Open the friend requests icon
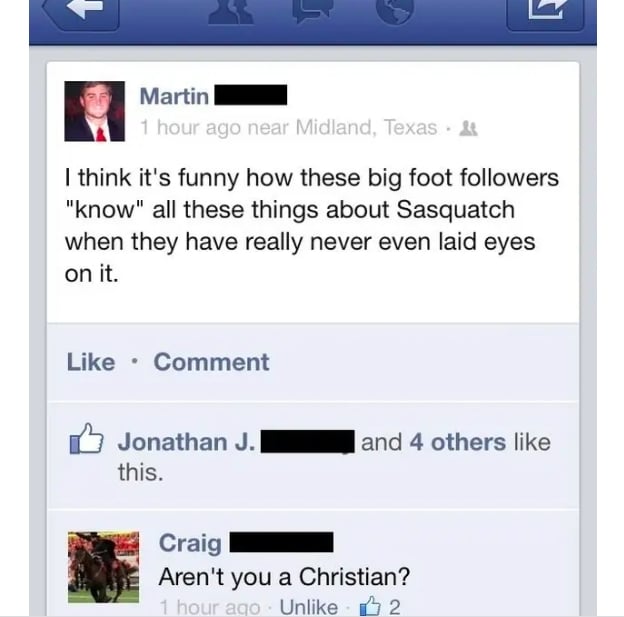Image resolution: width=624 pixels, height=617 pixels. tap(232, 12)
